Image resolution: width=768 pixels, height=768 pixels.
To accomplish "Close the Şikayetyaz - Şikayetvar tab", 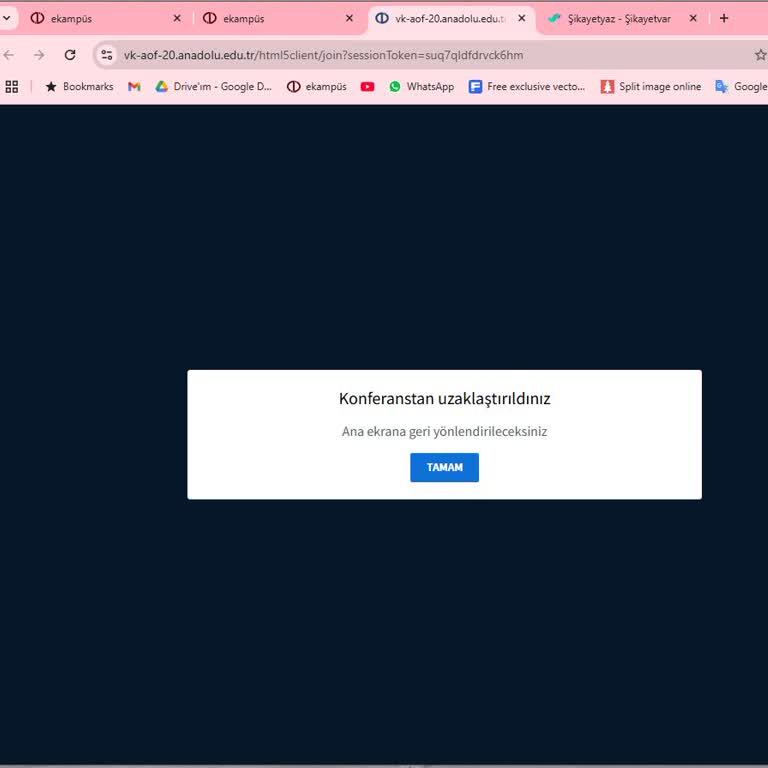I will pos(693,19).
